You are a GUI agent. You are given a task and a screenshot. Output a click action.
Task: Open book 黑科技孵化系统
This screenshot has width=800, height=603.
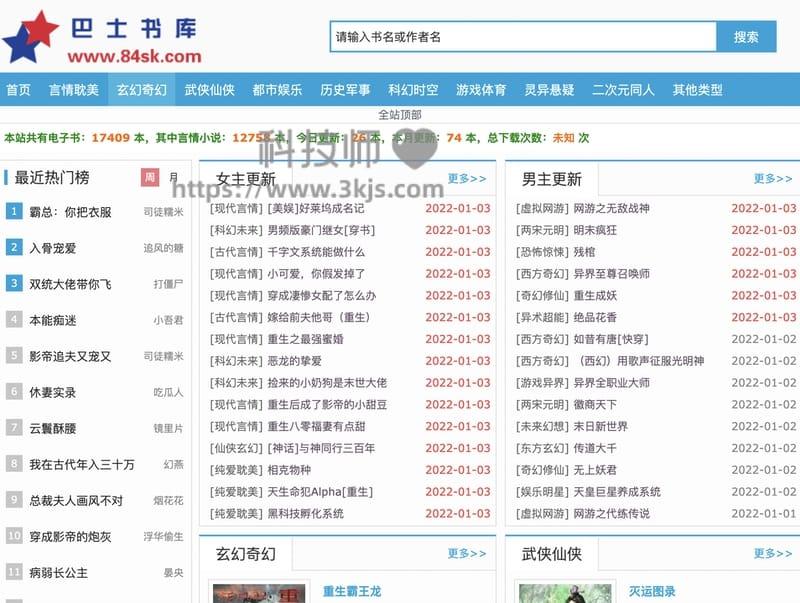coord(305,514)
